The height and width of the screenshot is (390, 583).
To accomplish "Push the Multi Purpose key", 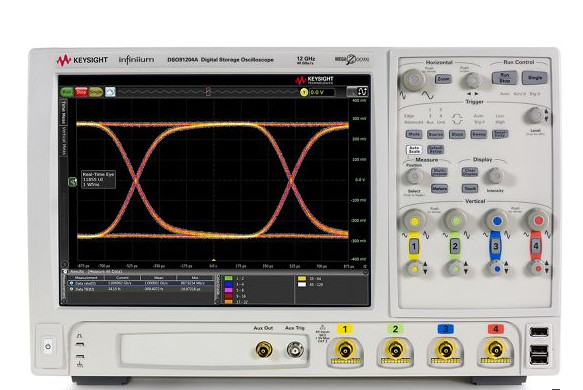I will coord(439,172).
